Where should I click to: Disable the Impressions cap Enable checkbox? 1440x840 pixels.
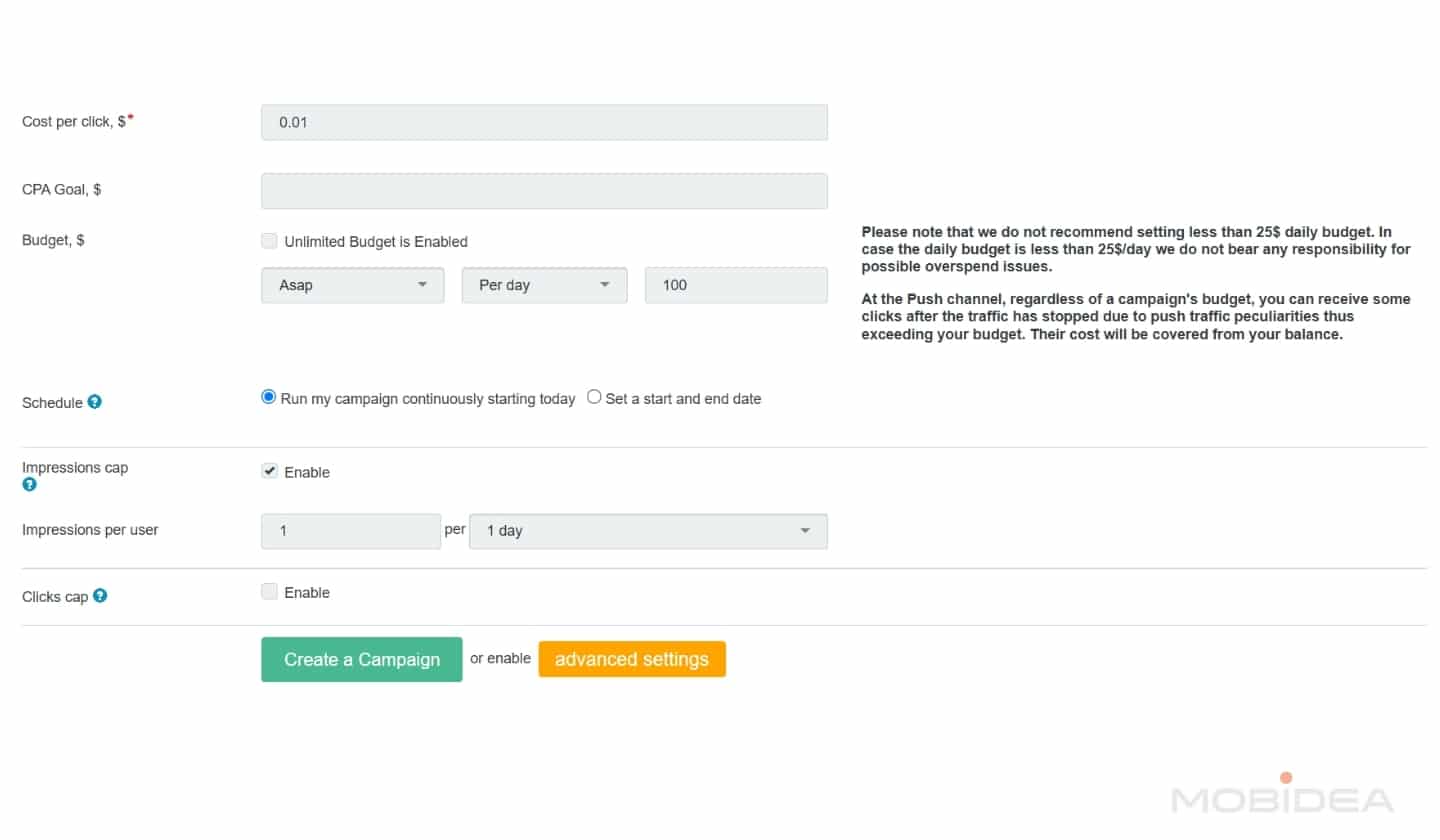coord(269,472)
